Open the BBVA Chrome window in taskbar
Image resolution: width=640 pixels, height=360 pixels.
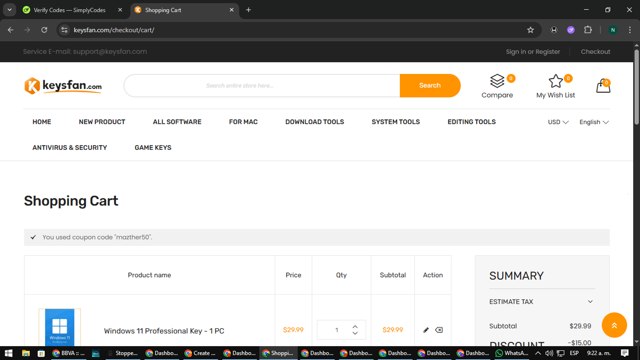(x=68, y=353)
